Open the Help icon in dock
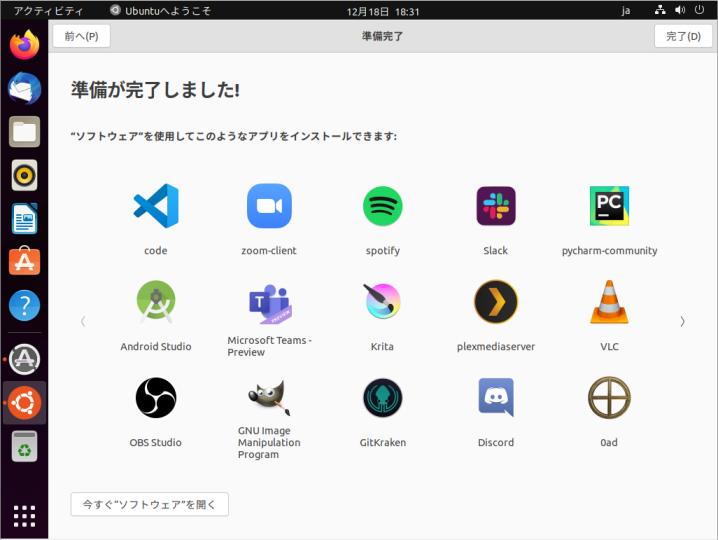The width and height of the screenshot is (718, 540). (x=24, y=305)
